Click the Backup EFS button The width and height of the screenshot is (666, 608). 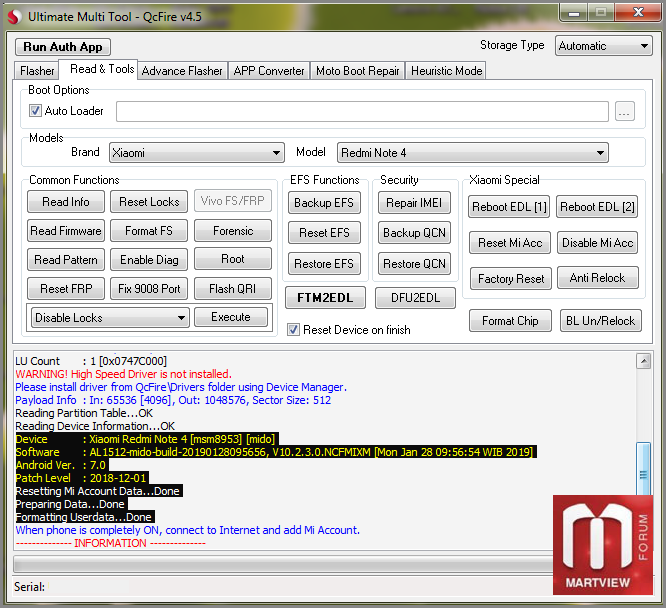324,203
